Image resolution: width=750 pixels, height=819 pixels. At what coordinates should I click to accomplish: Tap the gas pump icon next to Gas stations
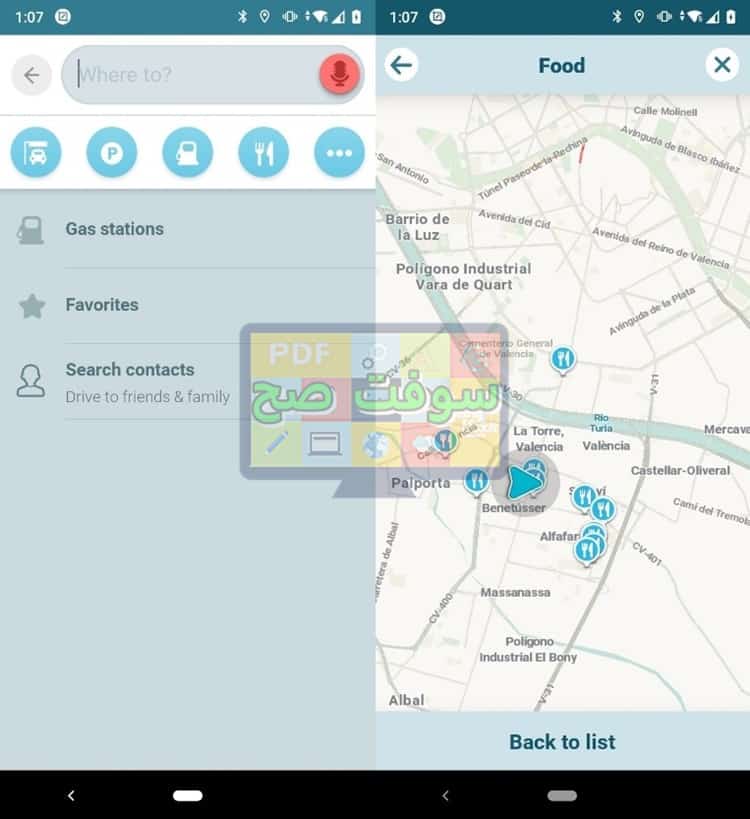click(30, 230)
